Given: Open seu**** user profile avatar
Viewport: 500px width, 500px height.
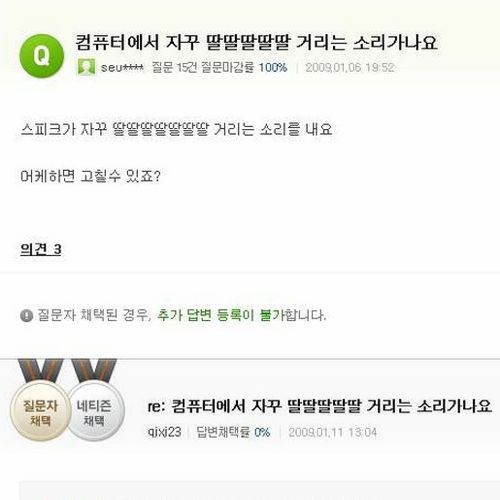Looking at the screenshot, I should point(86,67).
